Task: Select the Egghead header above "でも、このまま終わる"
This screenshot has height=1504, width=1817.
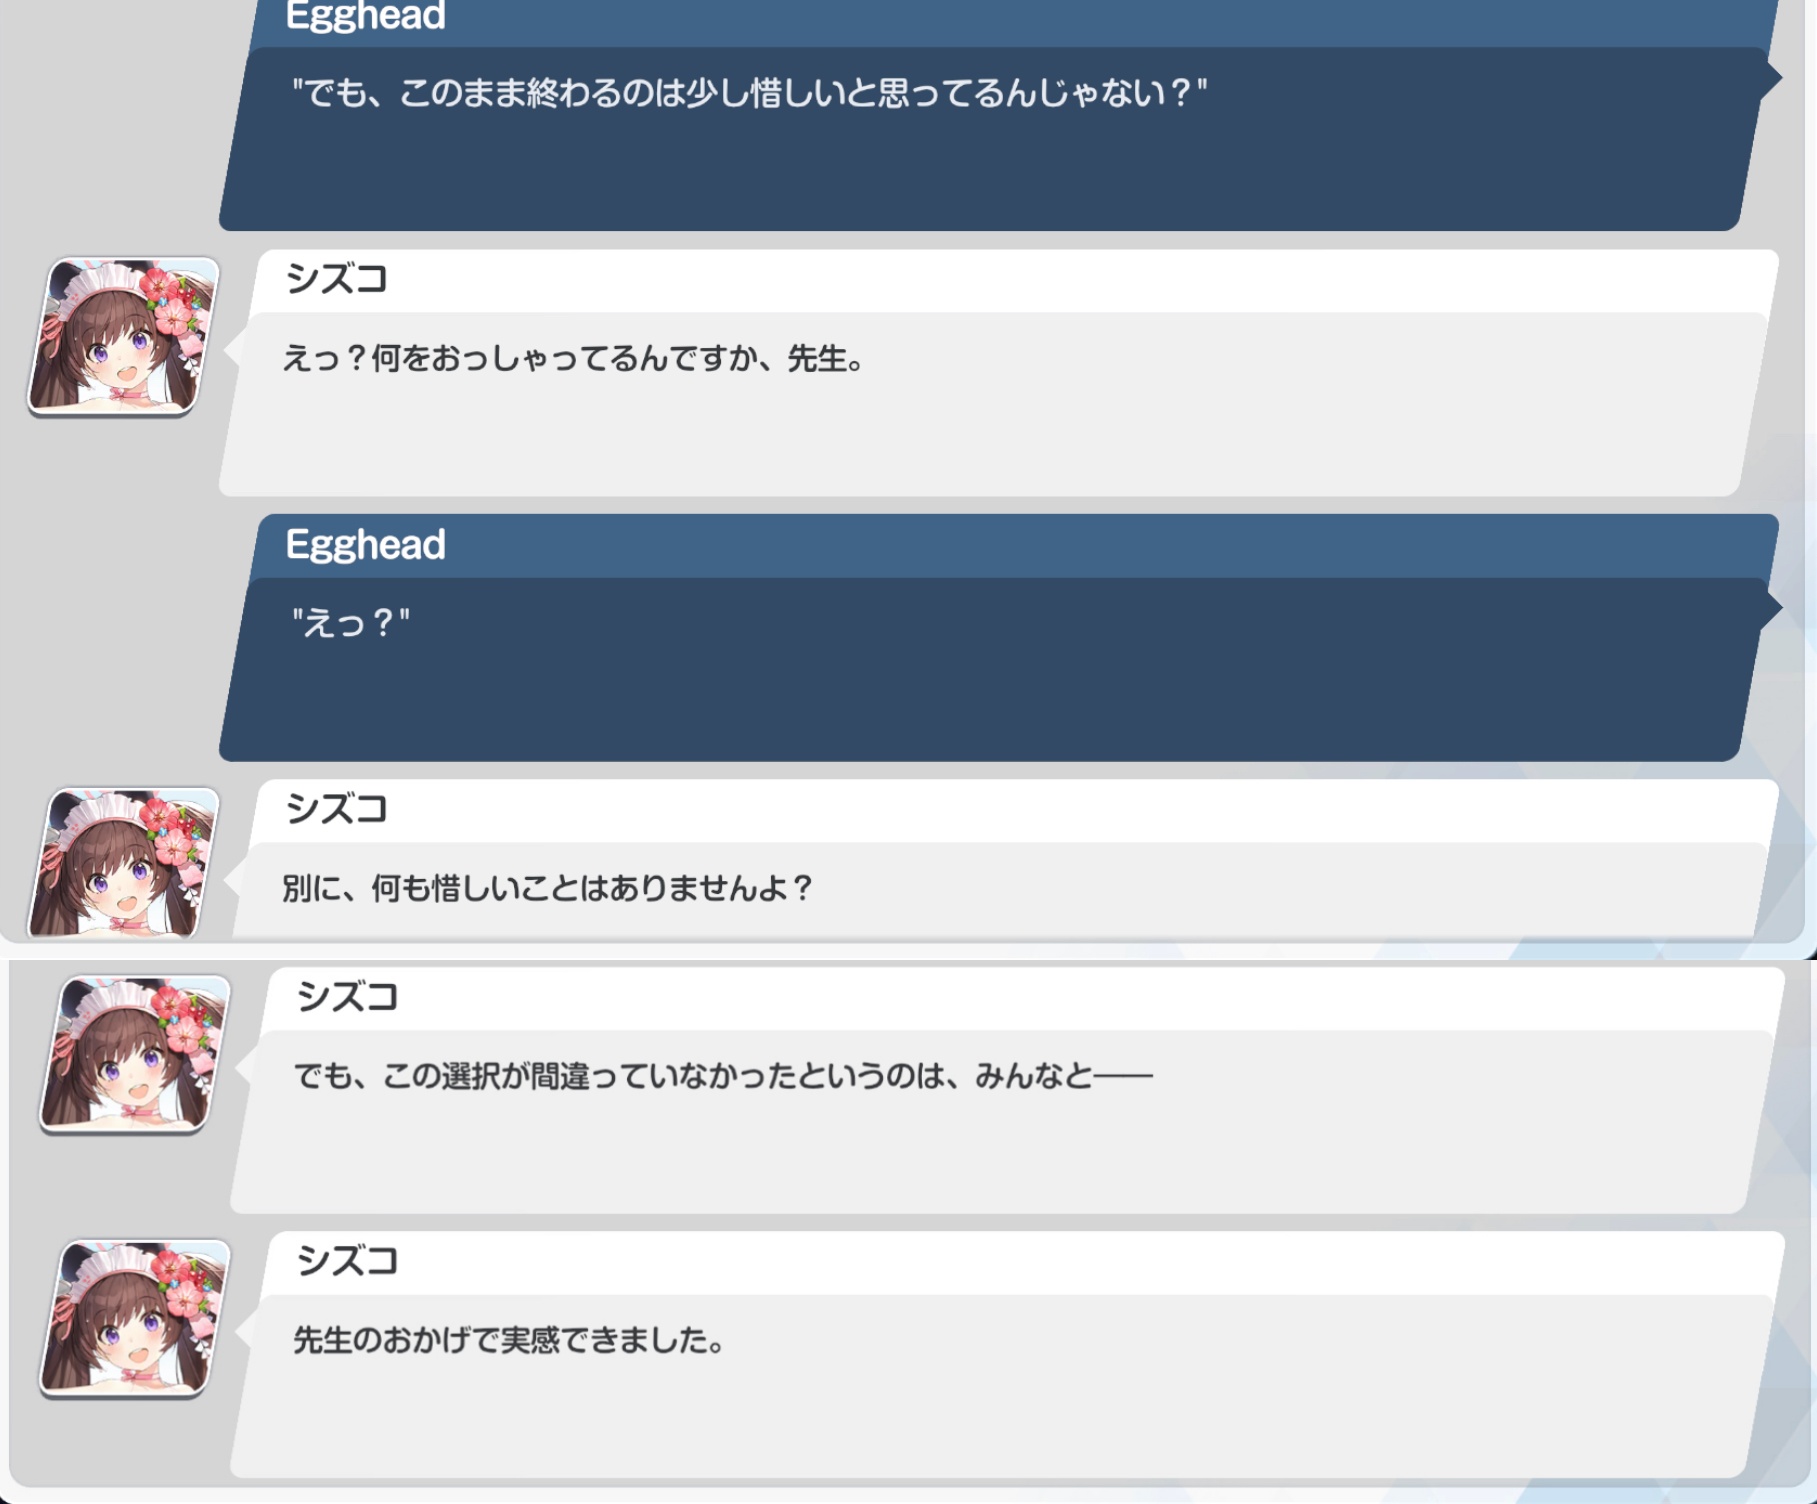Action: 365,17
